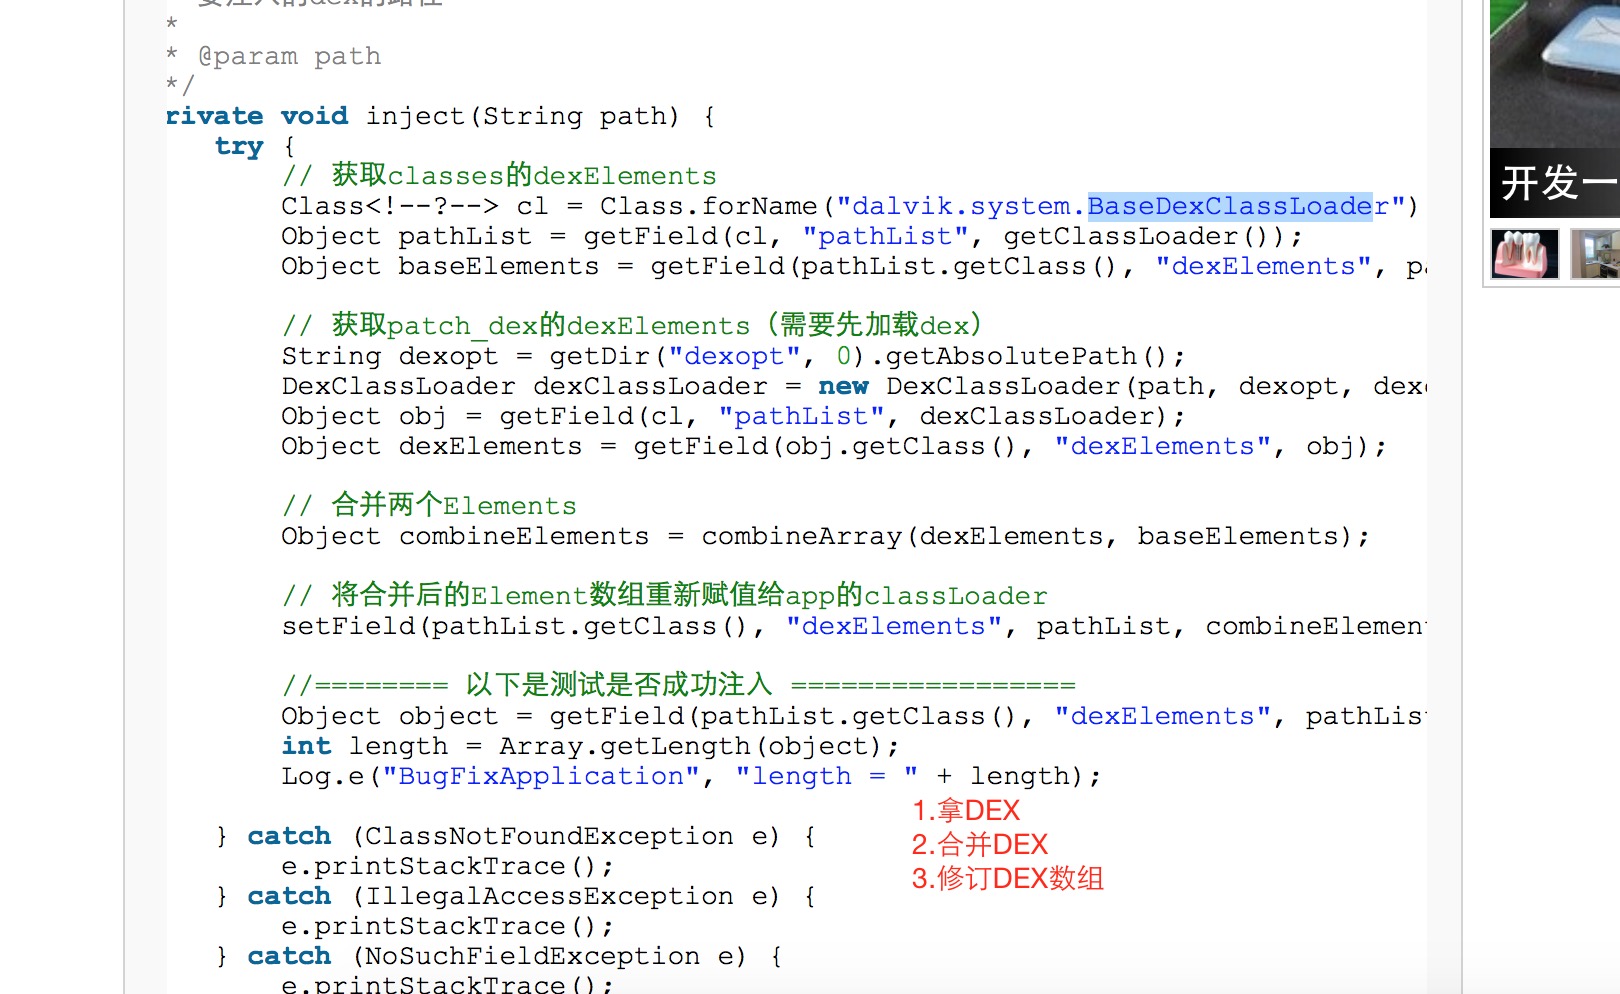Click the 'catch (IllegalAccessException e)' line
This screenshot has height=994, width=1620.
[x=518, y=896]
